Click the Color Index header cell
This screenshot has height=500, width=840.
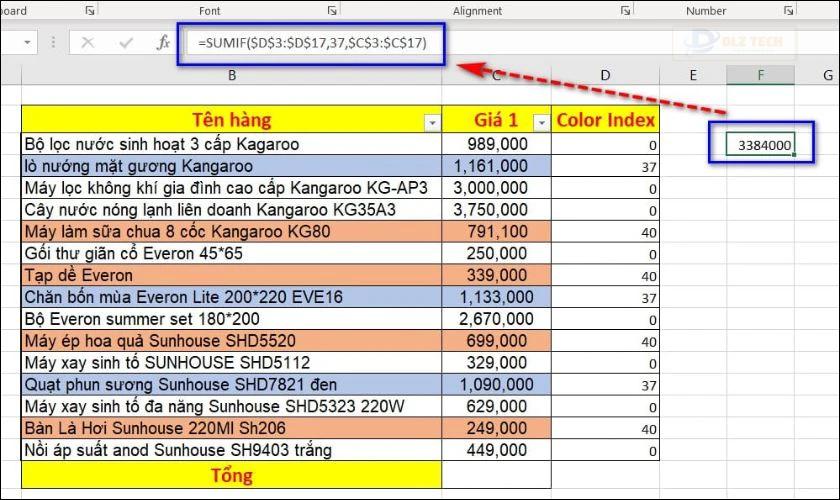(x=605, y=120)
